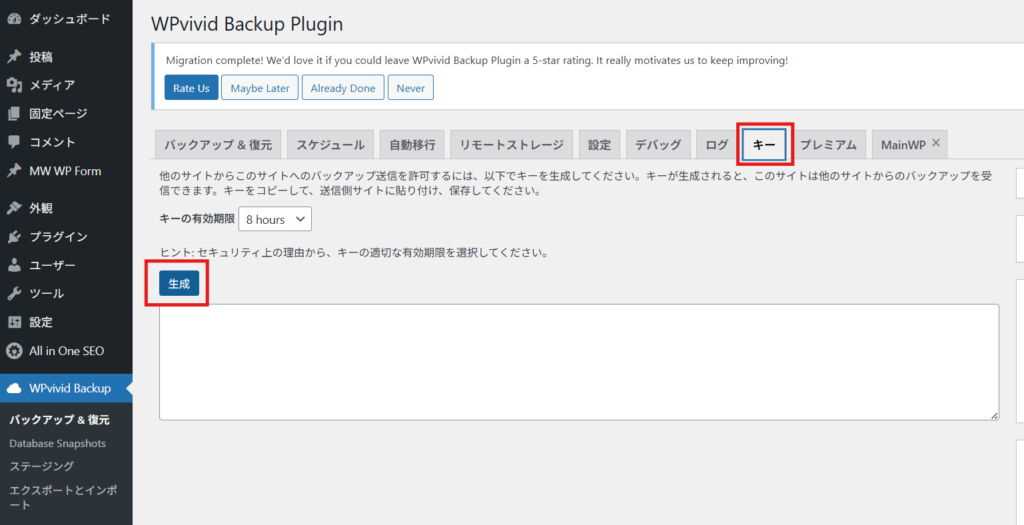
Task: Expand the キーの有効期限 8 hours dropdown
Action: (x=275, y=219)
